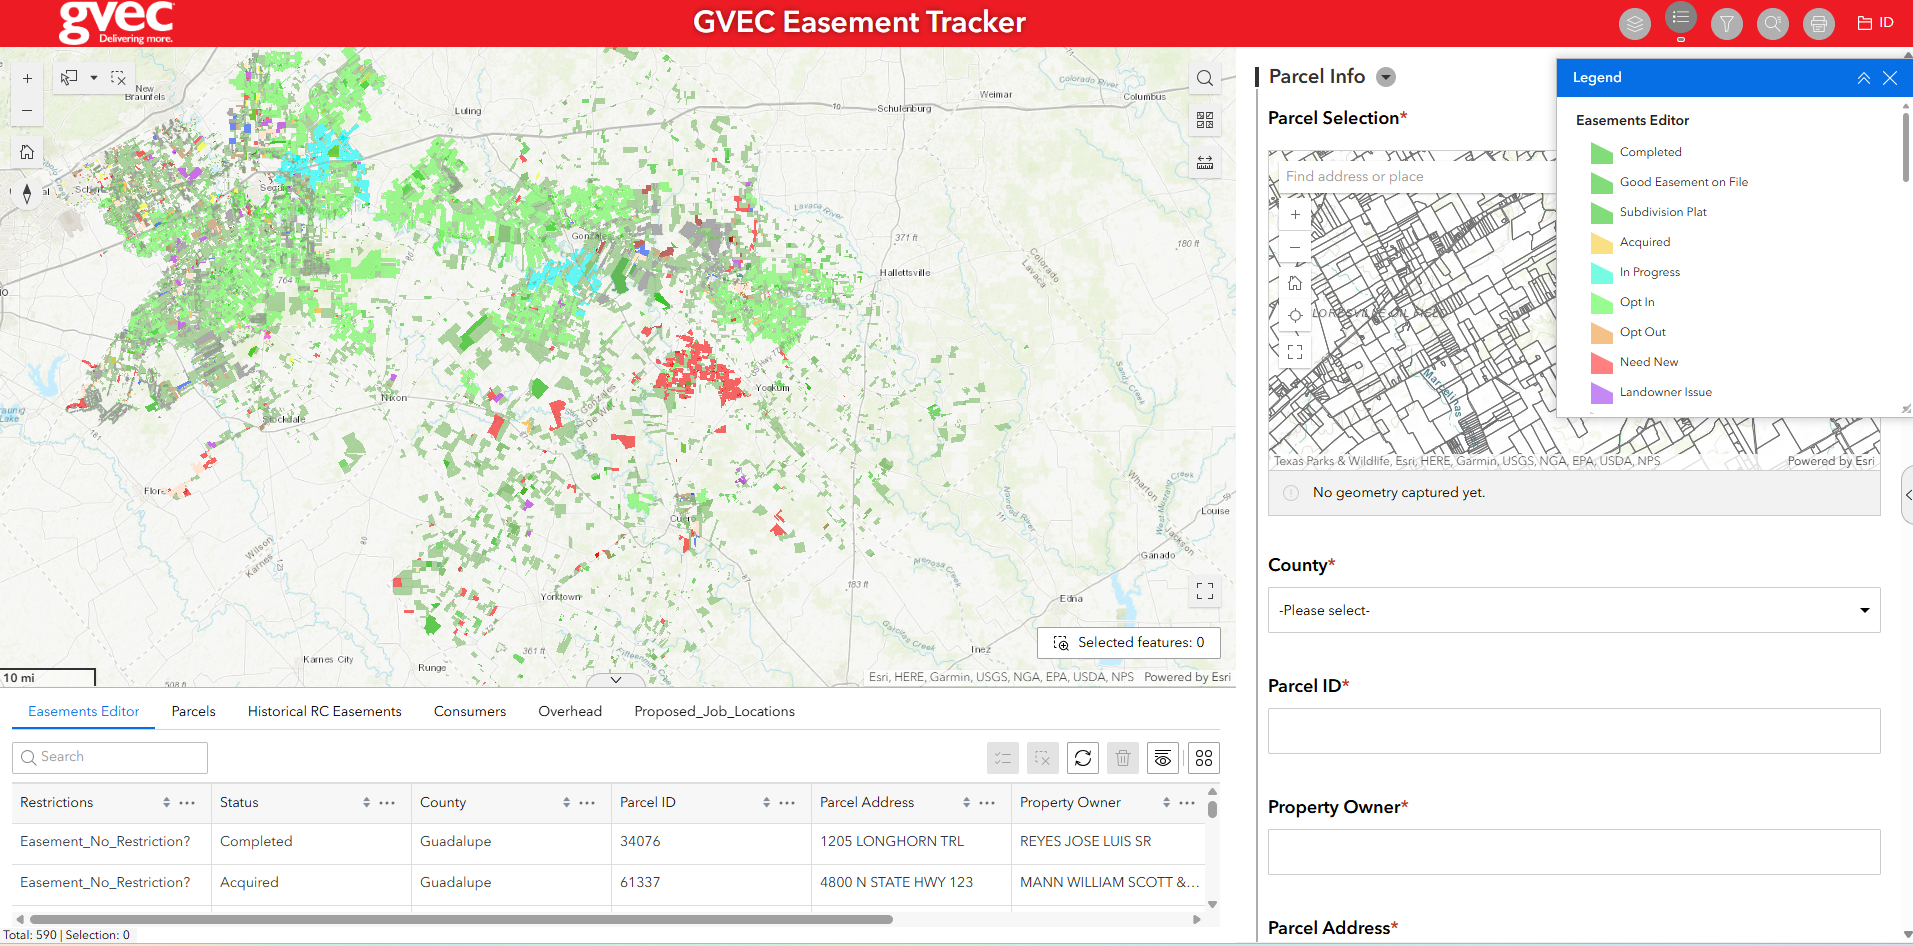Refresh the Easements Editor table

(x=1083, y=758)
